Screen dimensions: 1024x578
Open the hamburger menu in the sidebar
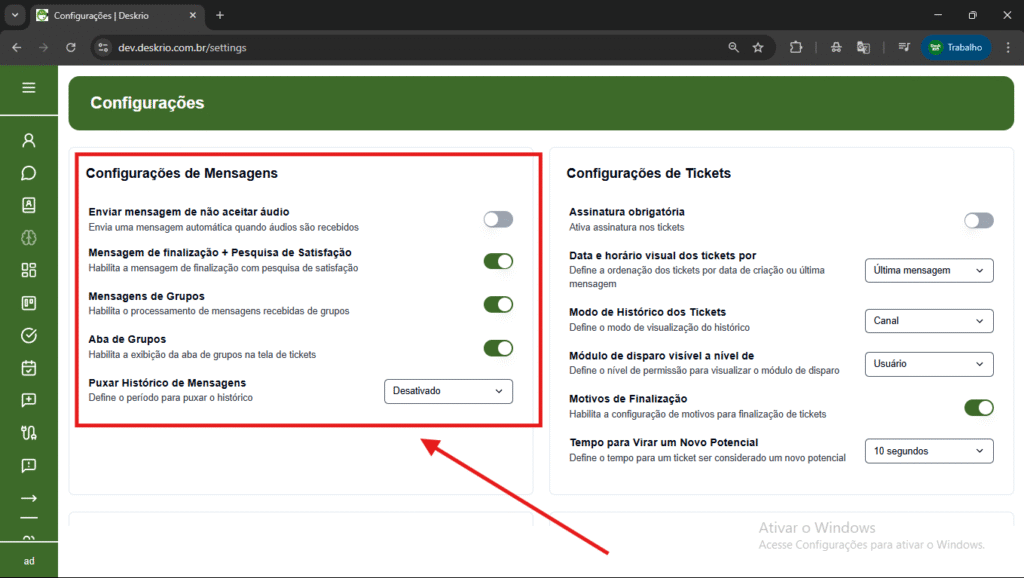click(29, 88)
